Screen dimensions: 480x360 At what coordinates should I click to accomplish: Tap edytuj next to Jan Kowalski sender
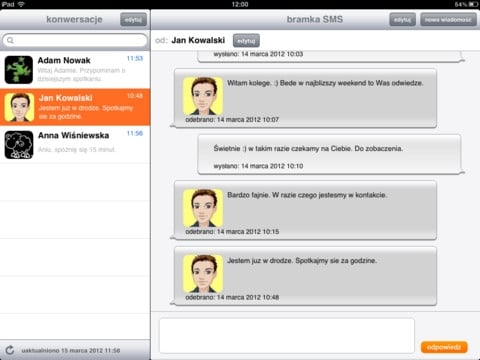246,41
